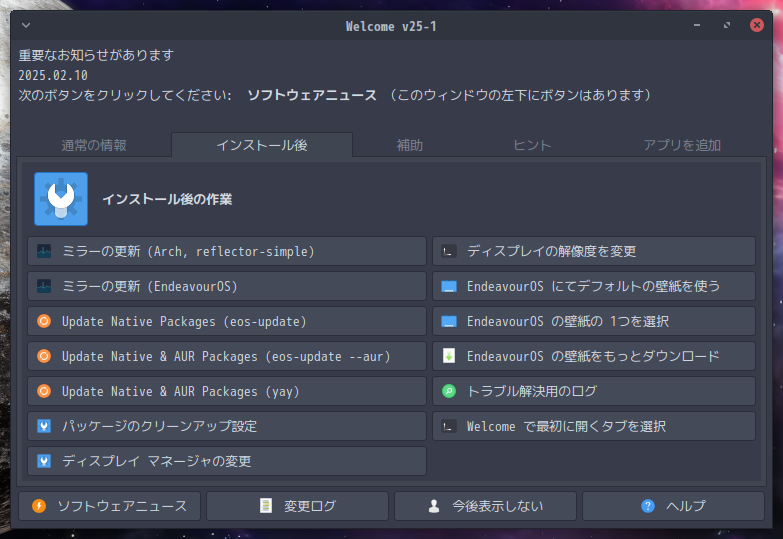
Task: Open パッケージのクリーンアップ設定
Action: point(227,426)
